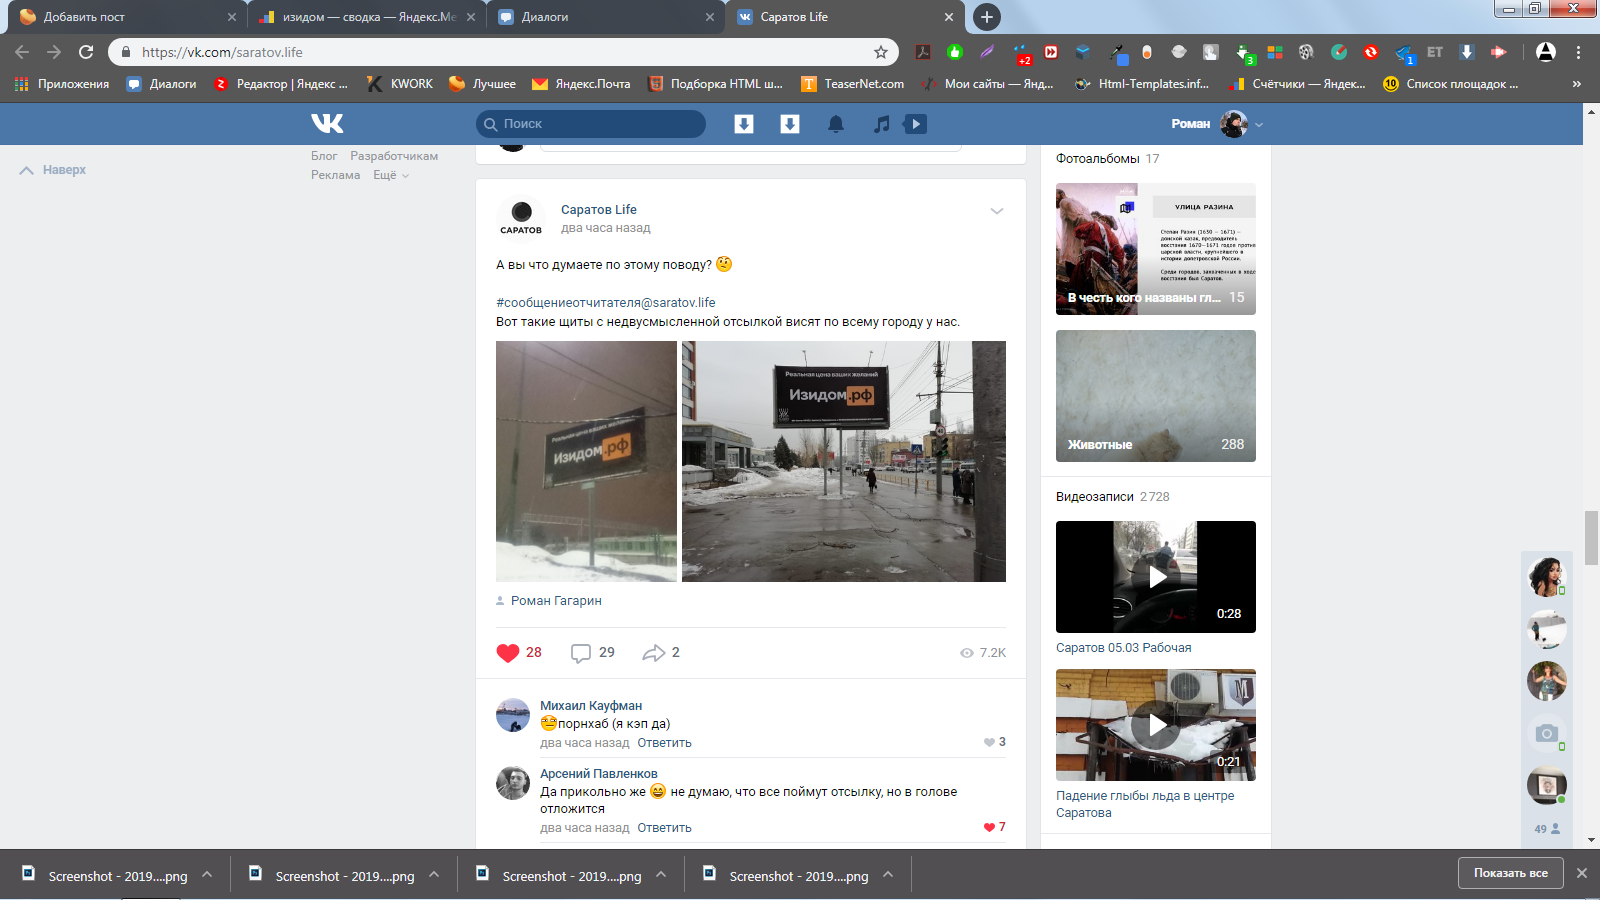Click the VK logo in header

point(327,123)
